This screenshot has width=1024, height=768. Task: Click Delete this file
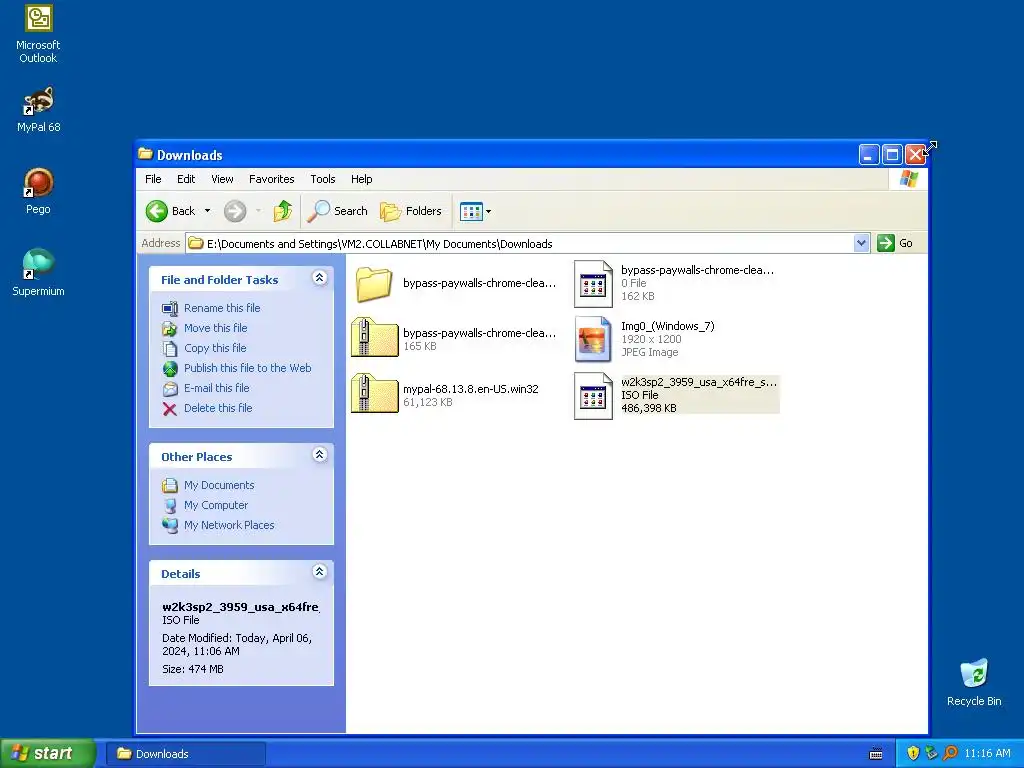tap(217, 408)
